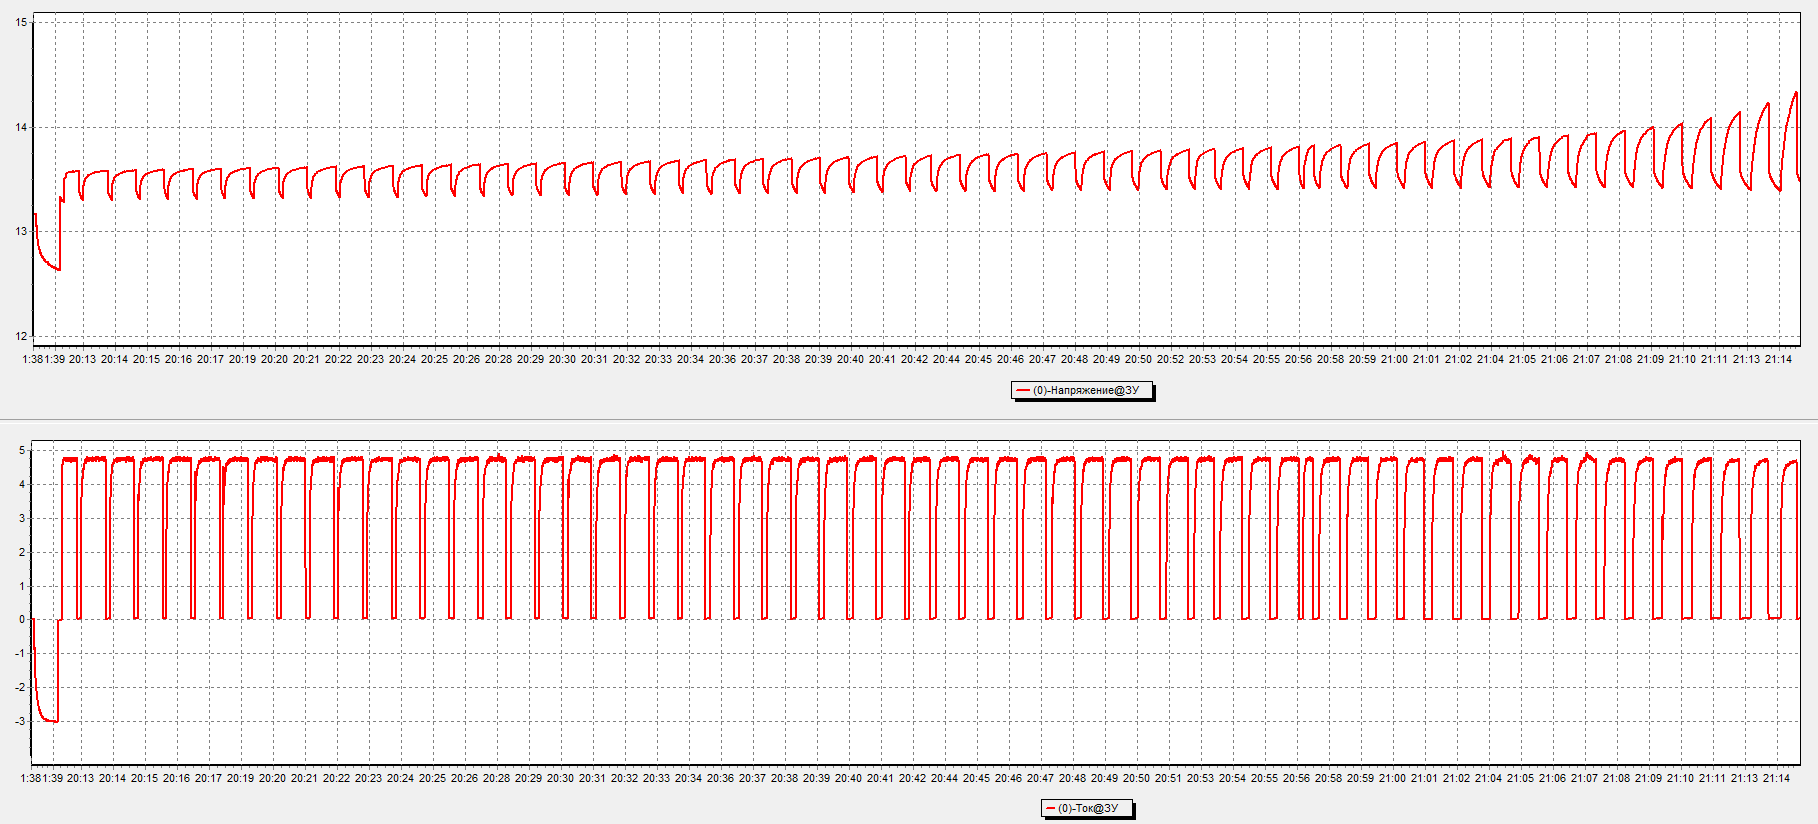Click 21:00 time label under voltage chart
Viewport: 1818px width, 824px height.
(1394, 359)
